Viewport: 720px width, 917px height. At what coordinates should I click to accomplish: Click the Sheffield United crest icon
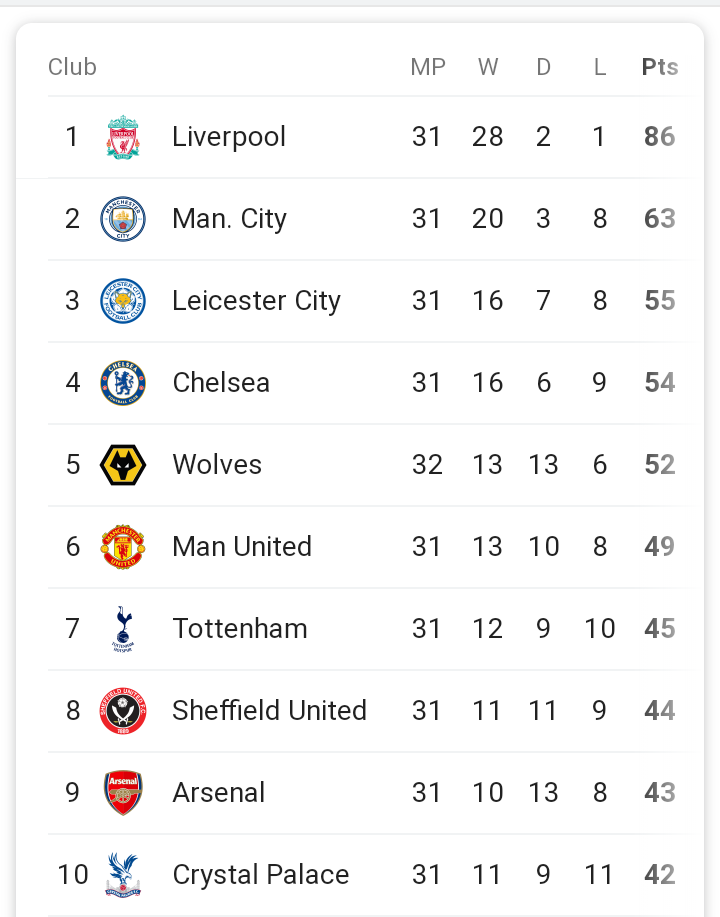[123, 711]
